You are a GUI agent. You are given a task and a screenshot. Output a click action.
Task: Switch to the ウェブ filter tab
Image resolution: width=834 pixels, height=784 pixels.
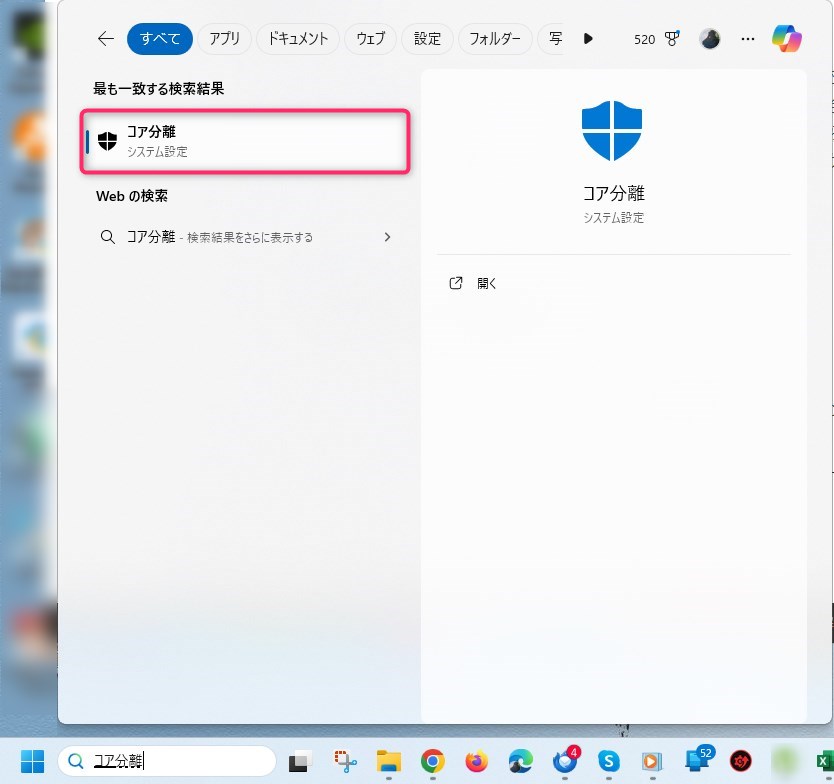click(x=370, y=39)
